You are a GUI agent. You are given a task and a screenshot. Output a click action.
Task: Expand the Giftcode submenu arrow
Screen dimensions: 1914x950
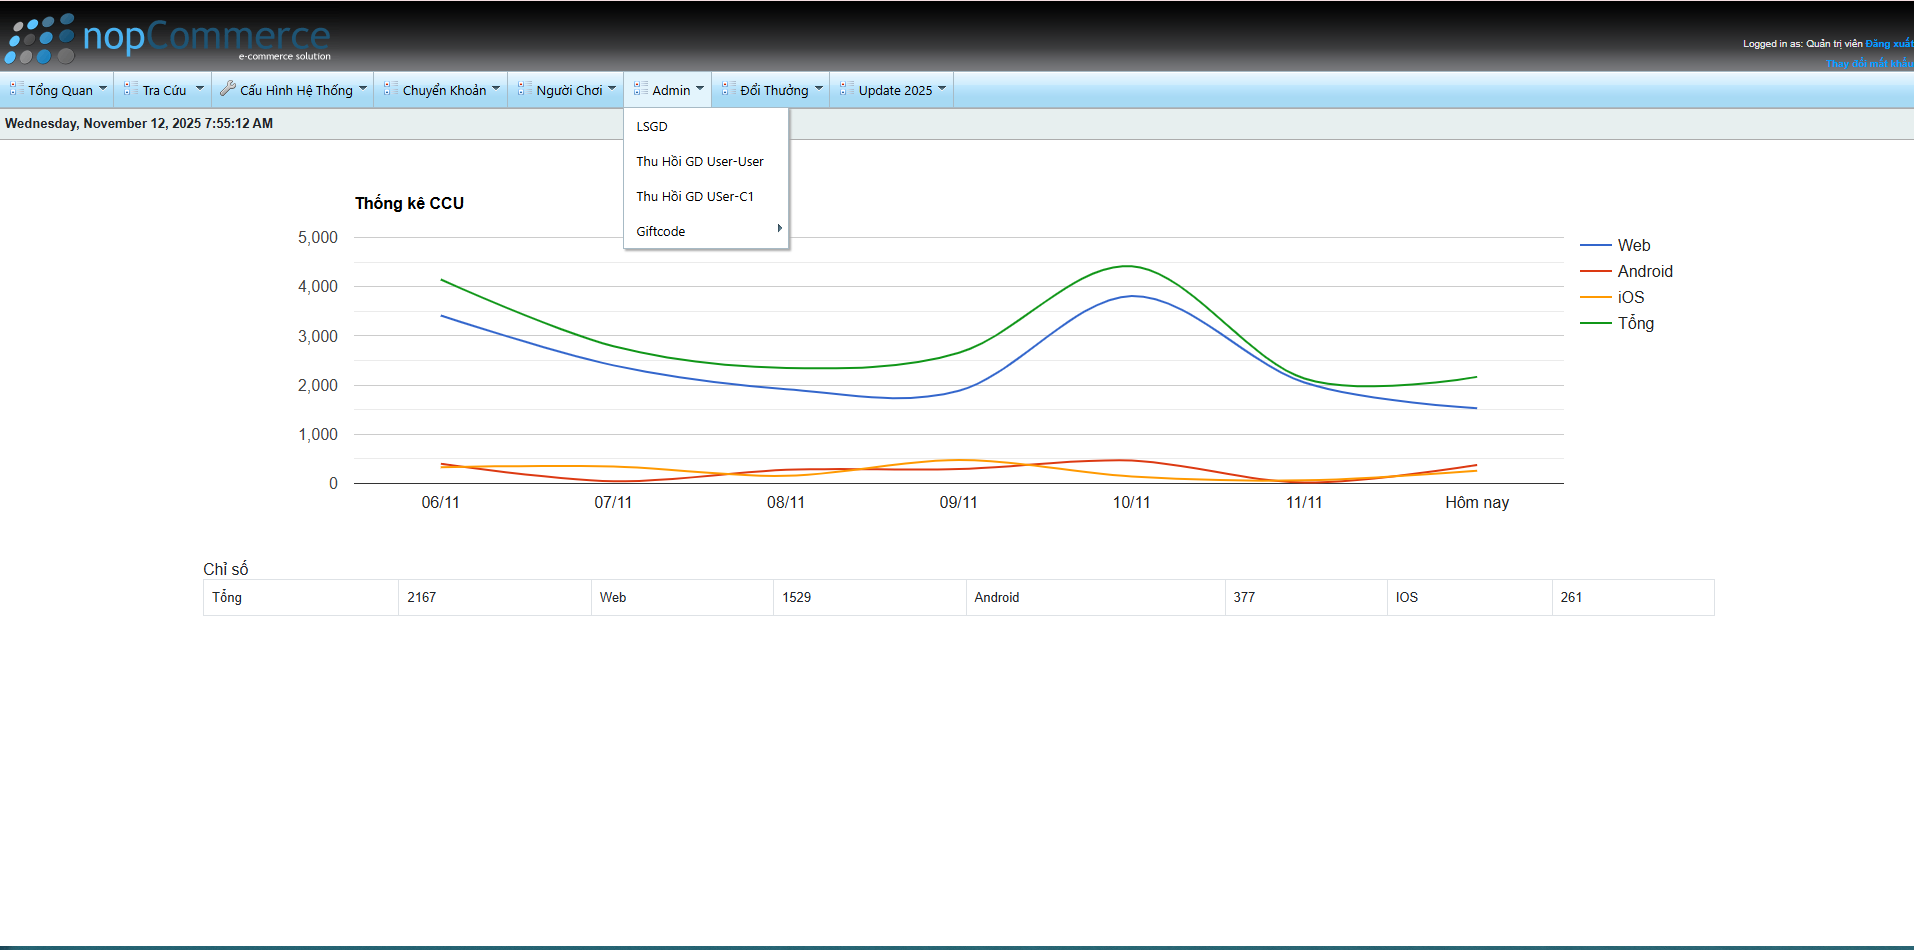779,229
